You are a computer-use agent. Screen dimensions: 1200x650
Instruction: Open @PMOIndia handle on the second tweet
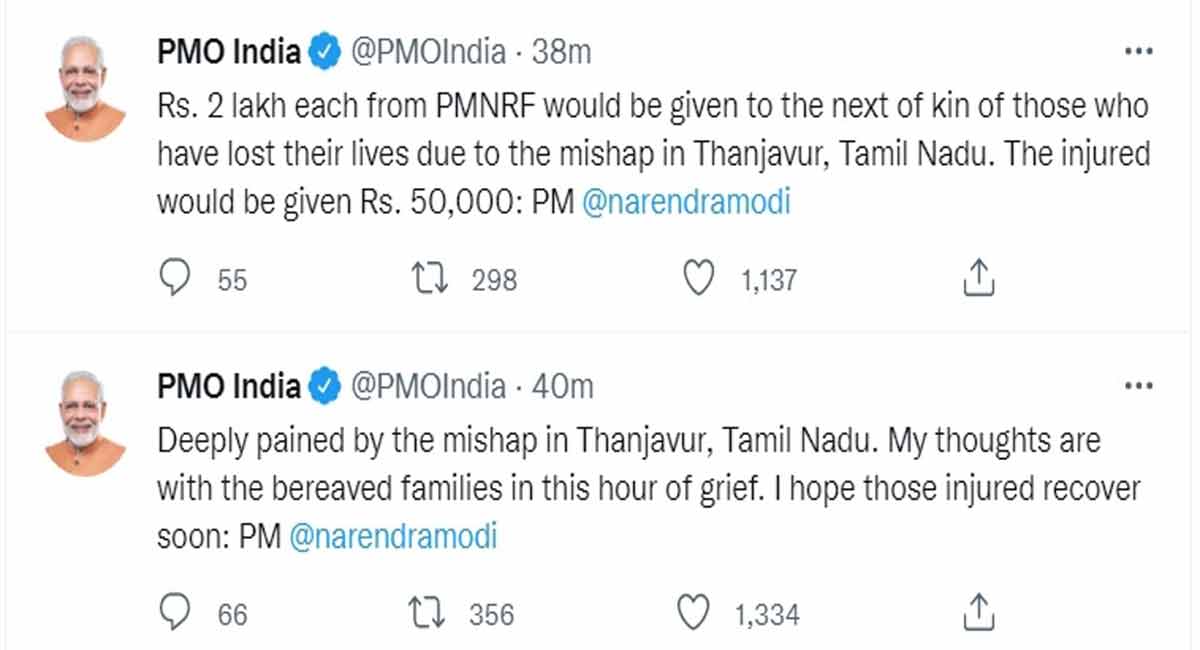click(427, 385)
